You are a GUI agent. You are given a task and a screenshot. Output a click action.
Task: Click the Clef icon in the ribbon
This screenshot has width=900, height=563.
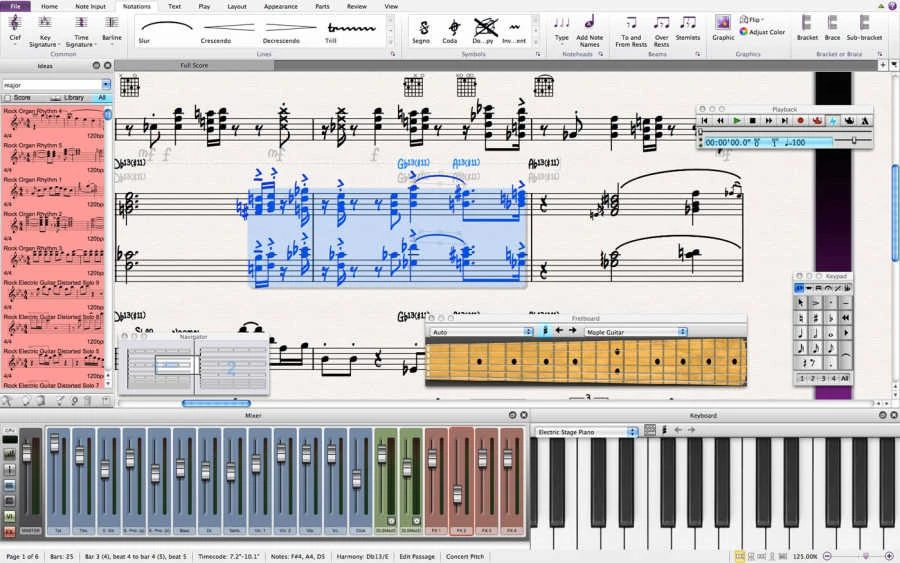[x=15, y=23]
